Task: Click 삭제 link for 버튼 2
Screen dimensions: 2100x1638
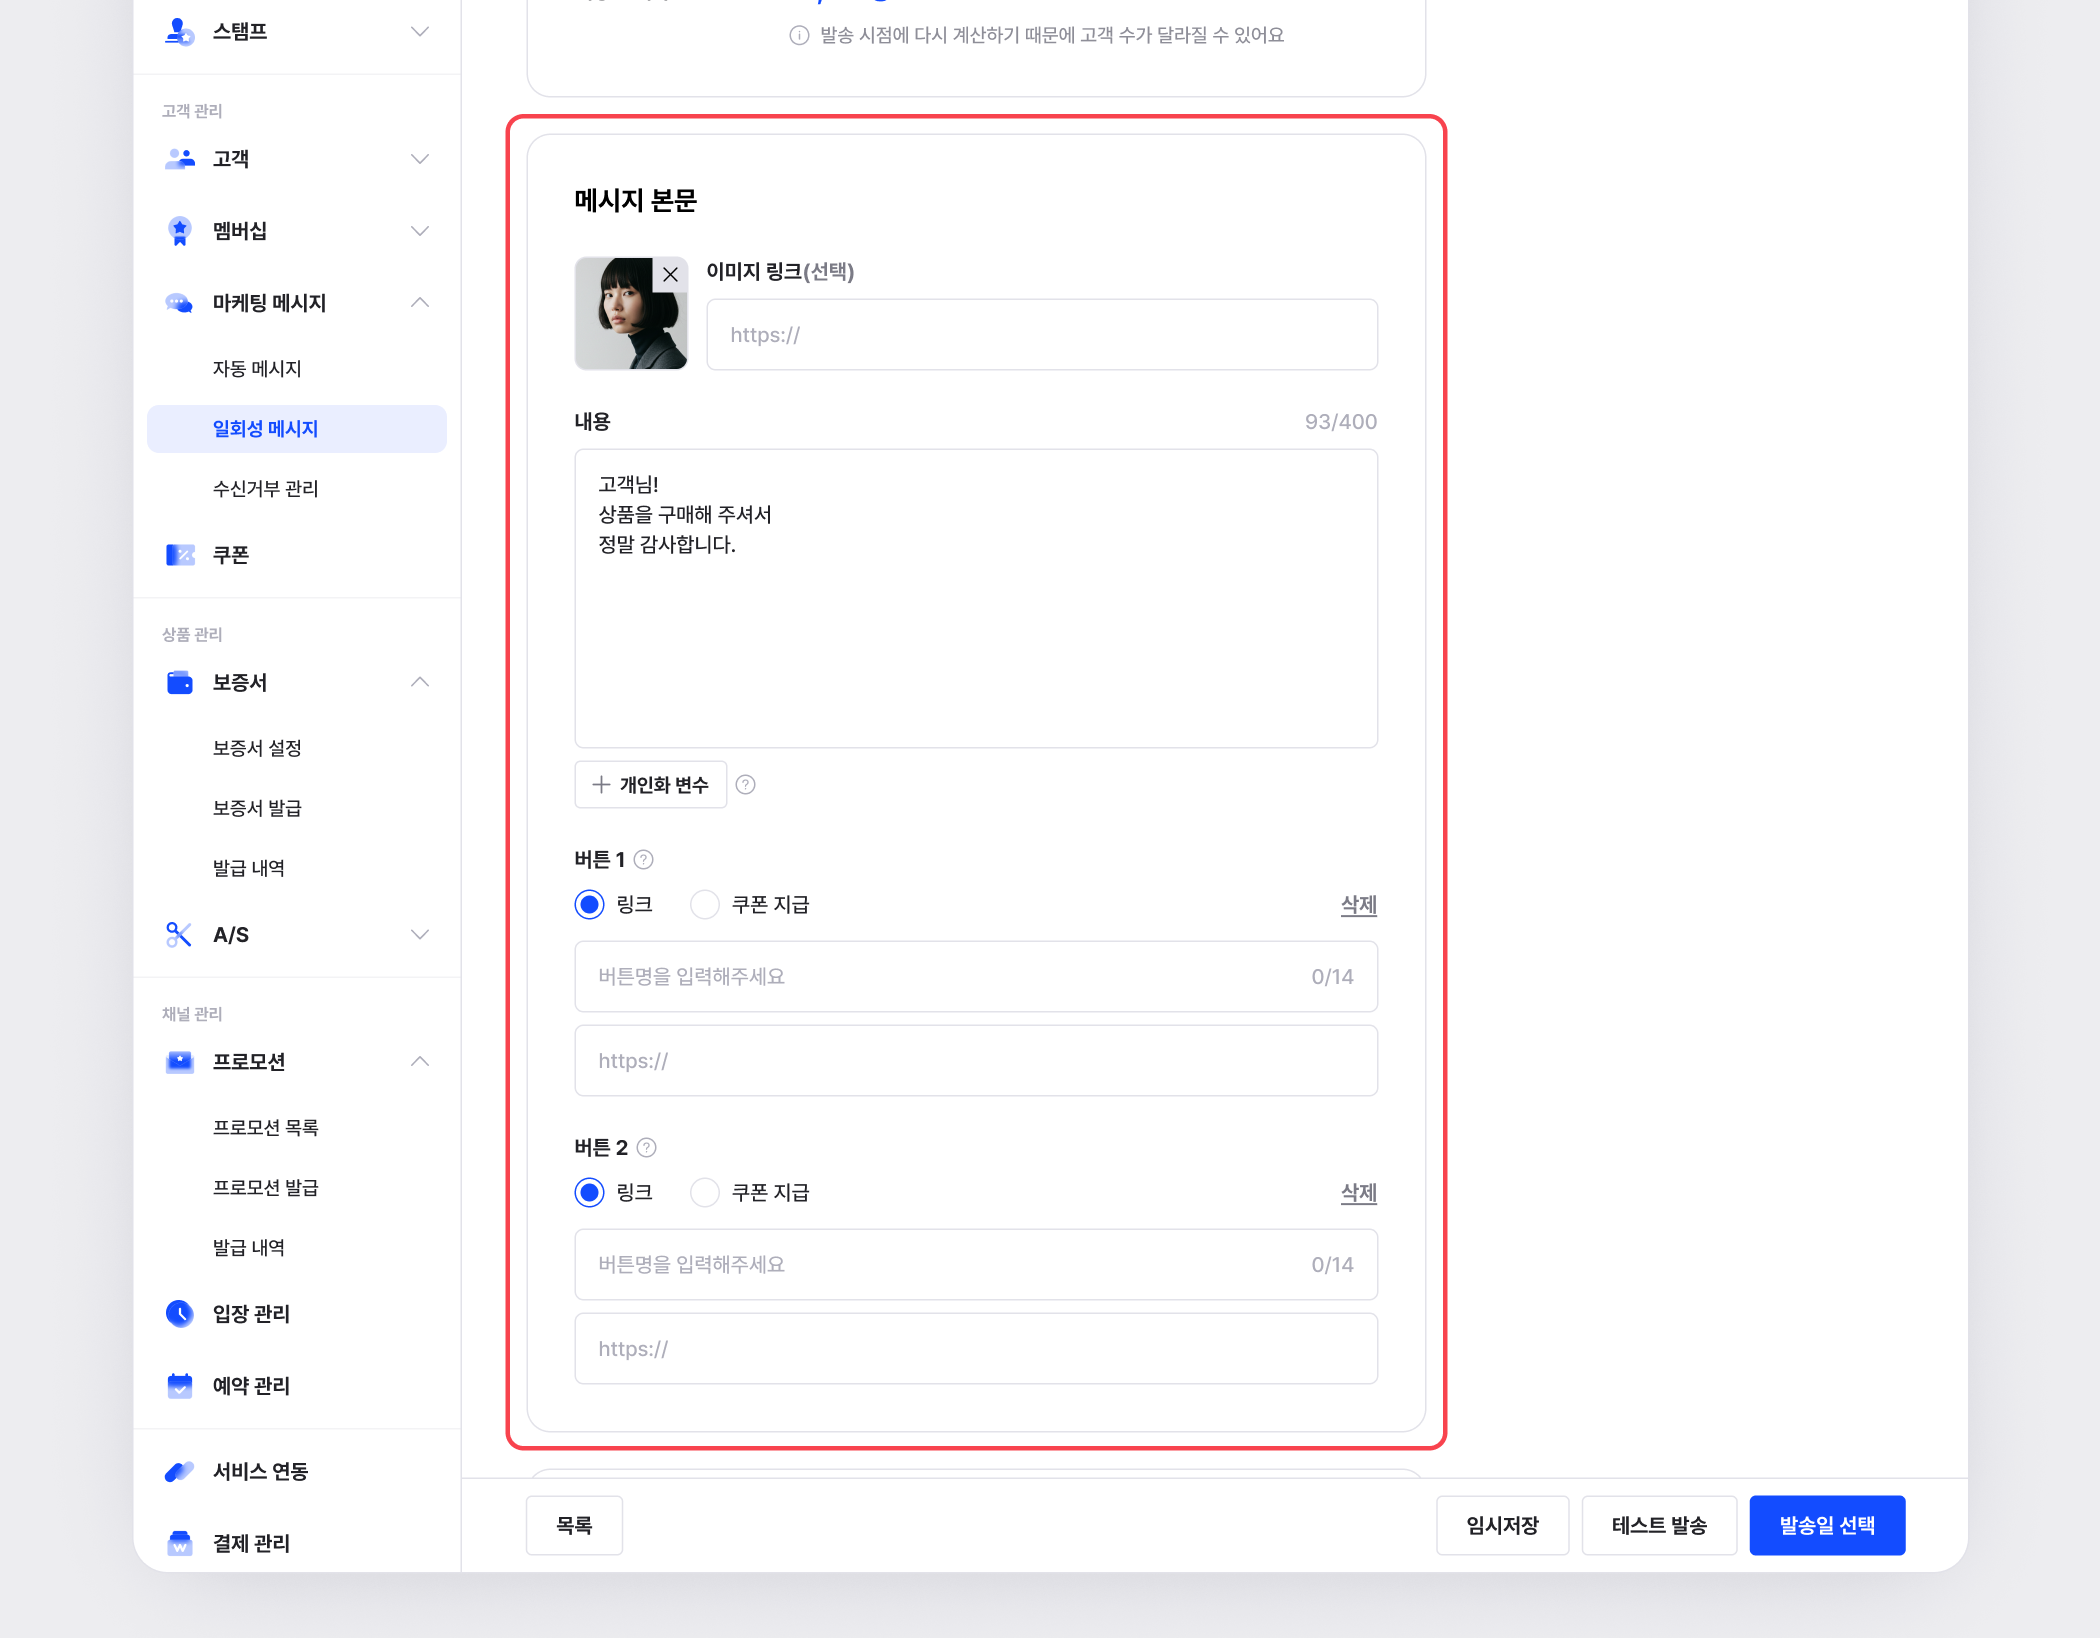Action: pyautogui.click(x=1358, y=1193)
